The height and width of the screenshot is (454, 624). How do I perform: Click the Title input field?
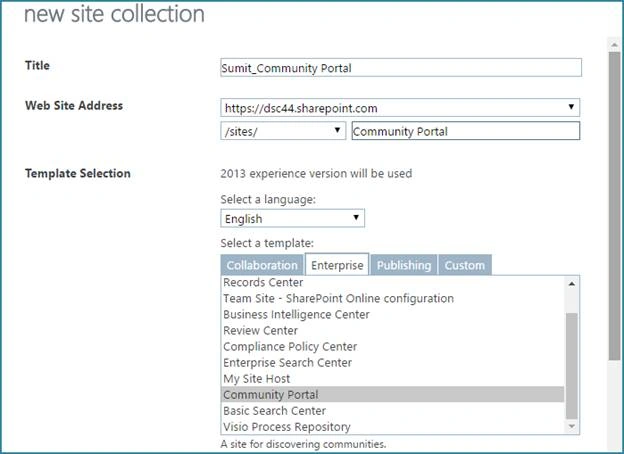[401, 68]
